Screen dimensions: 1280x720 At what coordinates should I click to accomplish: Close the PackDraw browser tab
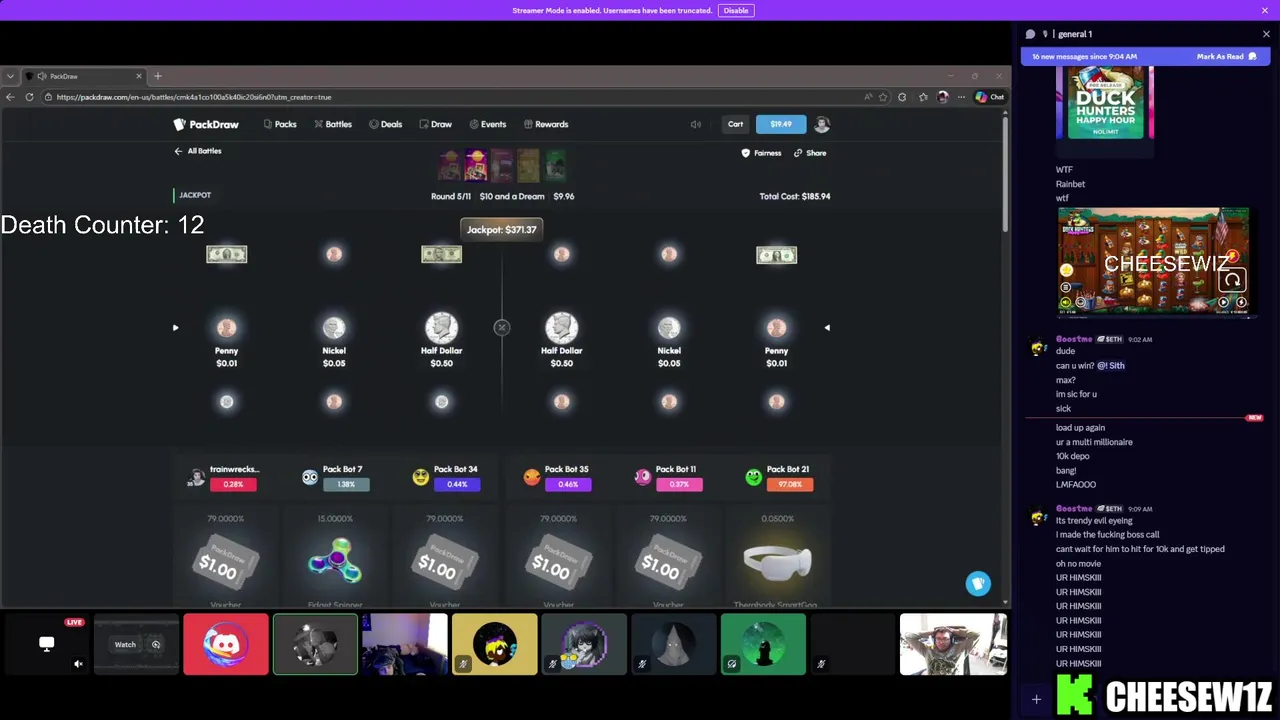[x=138, y=76]
